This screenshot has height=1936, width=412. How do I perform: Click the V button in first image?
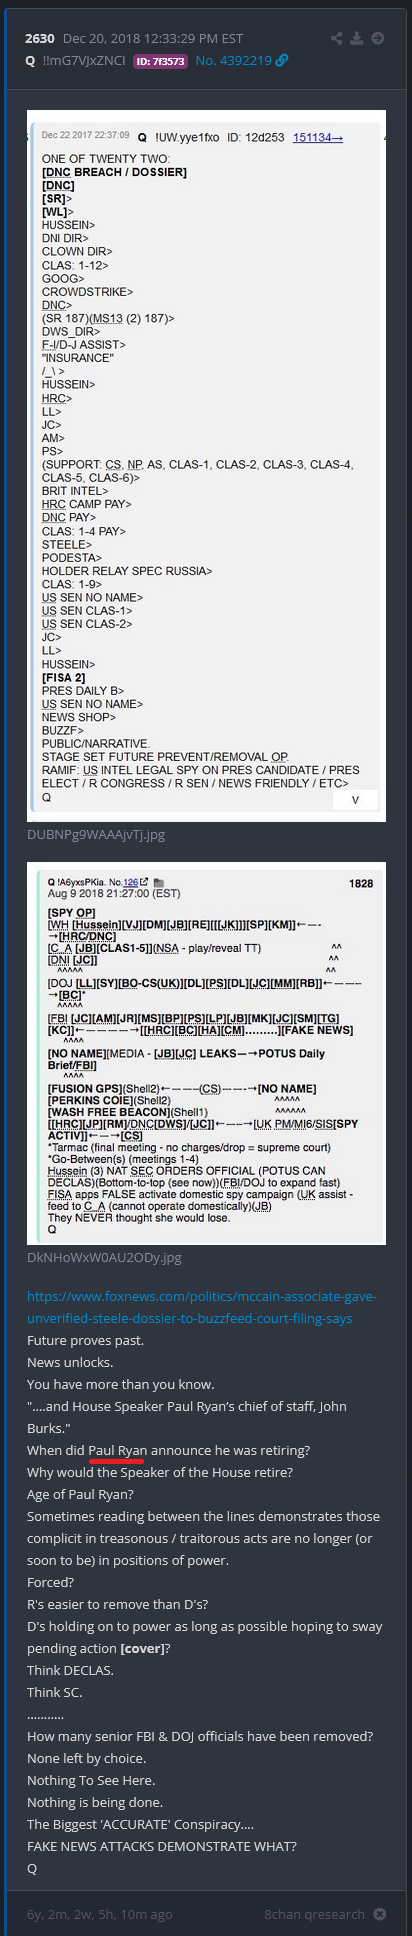tap(355, 799)
